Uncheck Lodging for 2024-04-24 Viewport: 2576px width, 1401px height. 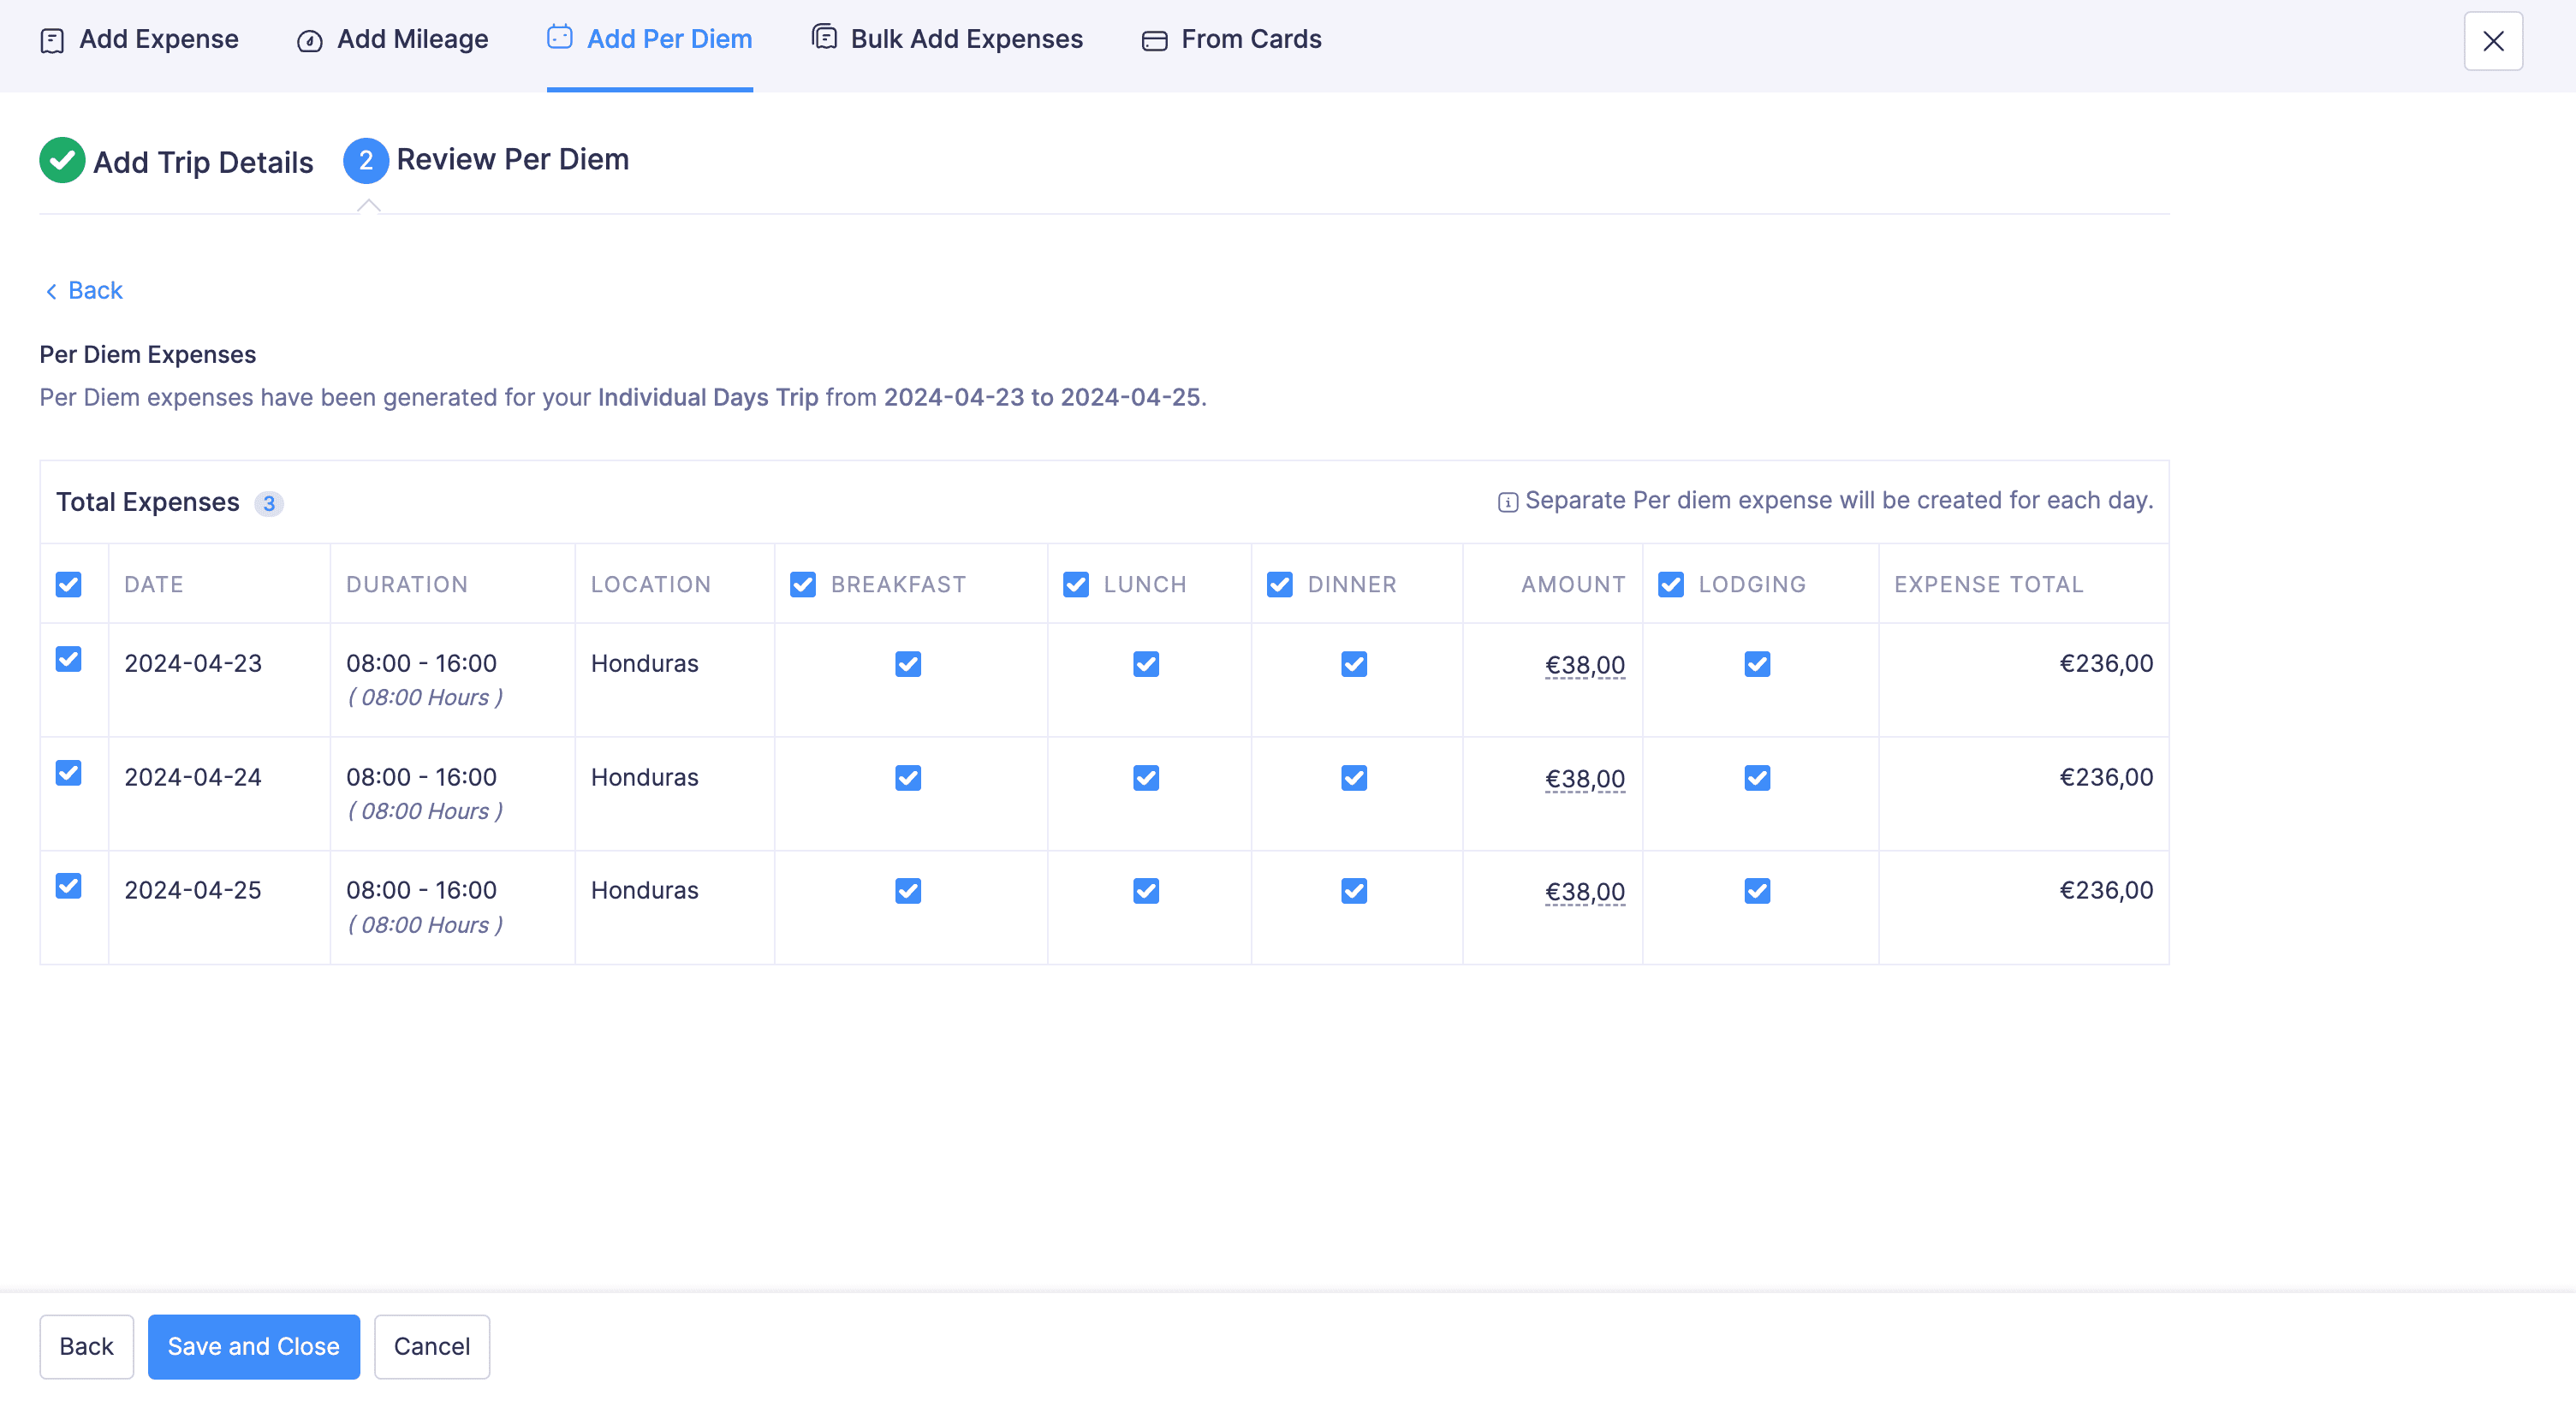click(x=1757, y=777)
